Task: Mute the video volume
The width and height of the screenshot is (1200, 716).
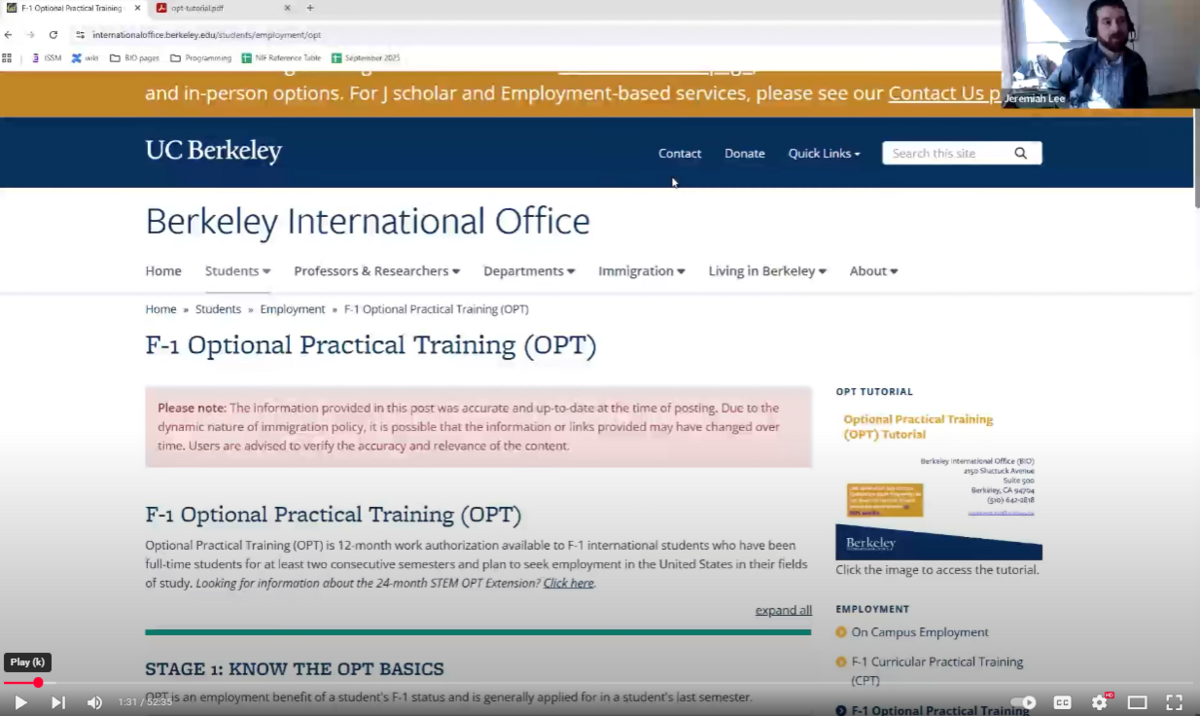Action: click(x=94, y=702)
